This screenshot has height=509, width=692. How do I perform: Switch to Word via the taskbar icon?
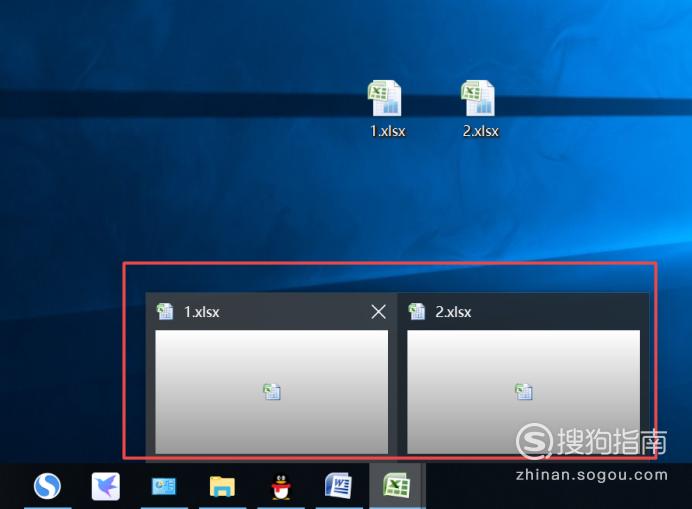pyautogui.click(x=338, y=486)
